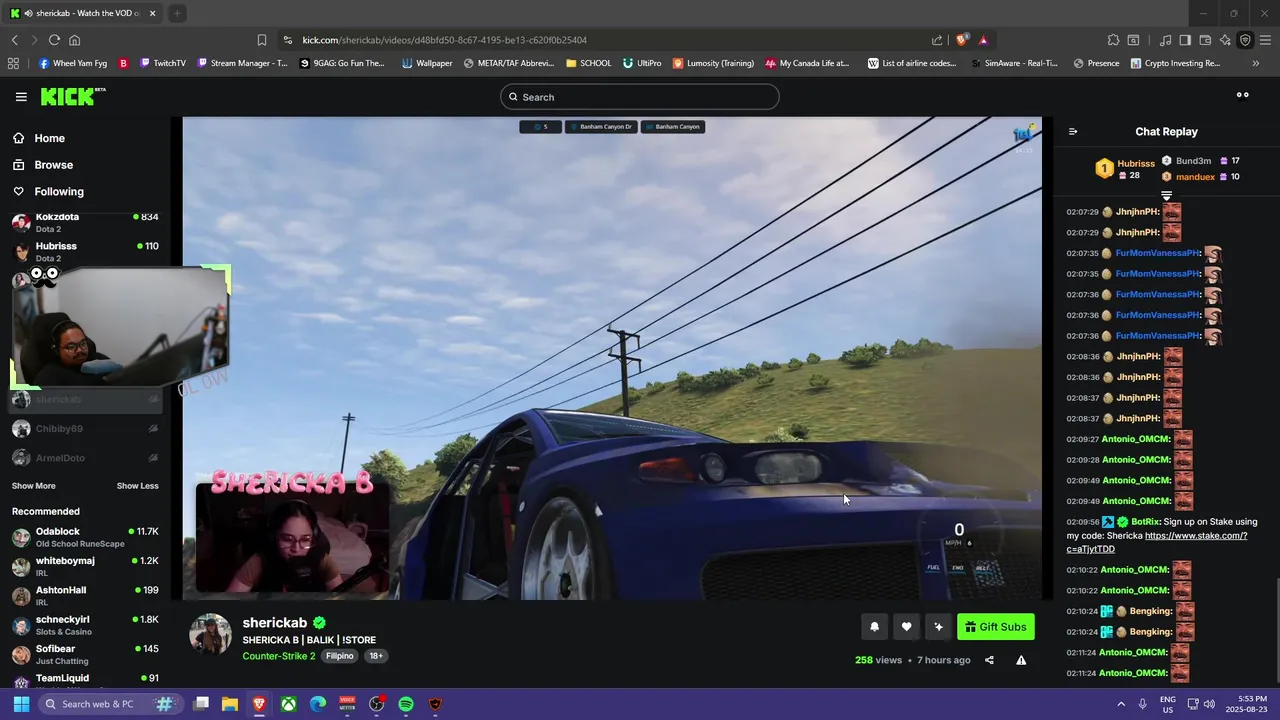Open the apps grid icon on bookmarks bar
Image resolution: width=1280 pixels, height=720 pixels.
(x=13, y=63)
